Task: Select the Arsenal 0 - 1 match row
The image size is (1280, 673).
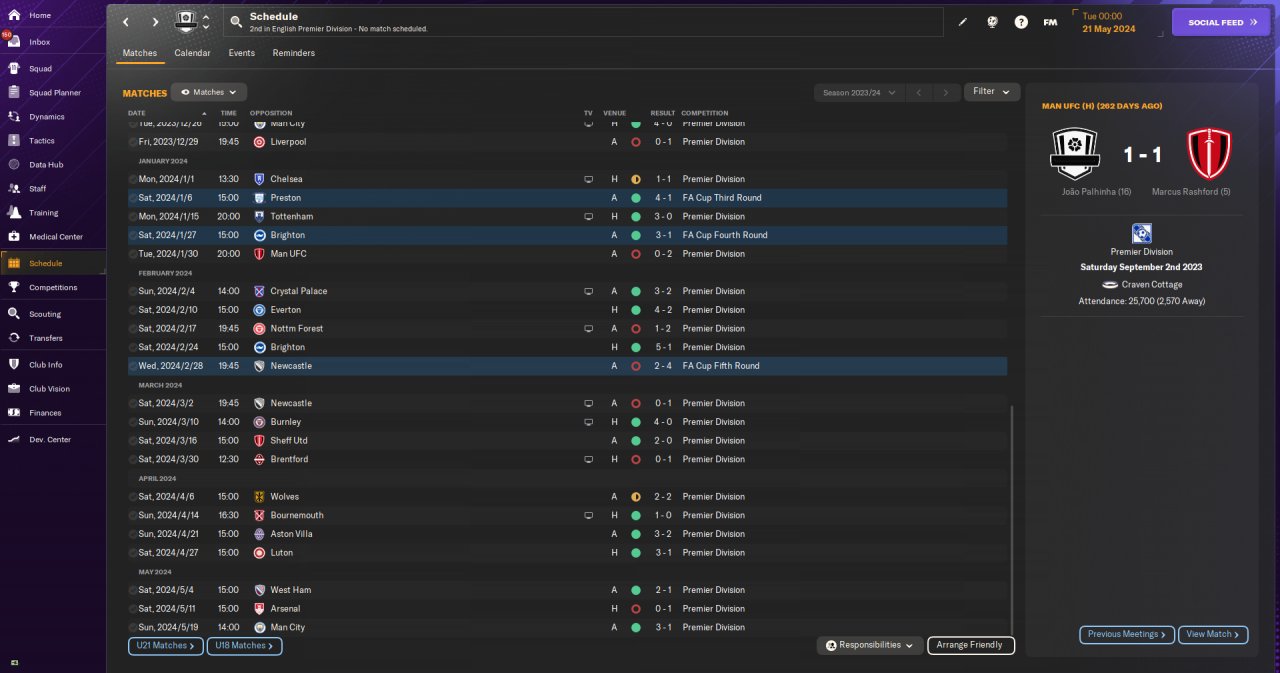Action: tap(567, 608)
